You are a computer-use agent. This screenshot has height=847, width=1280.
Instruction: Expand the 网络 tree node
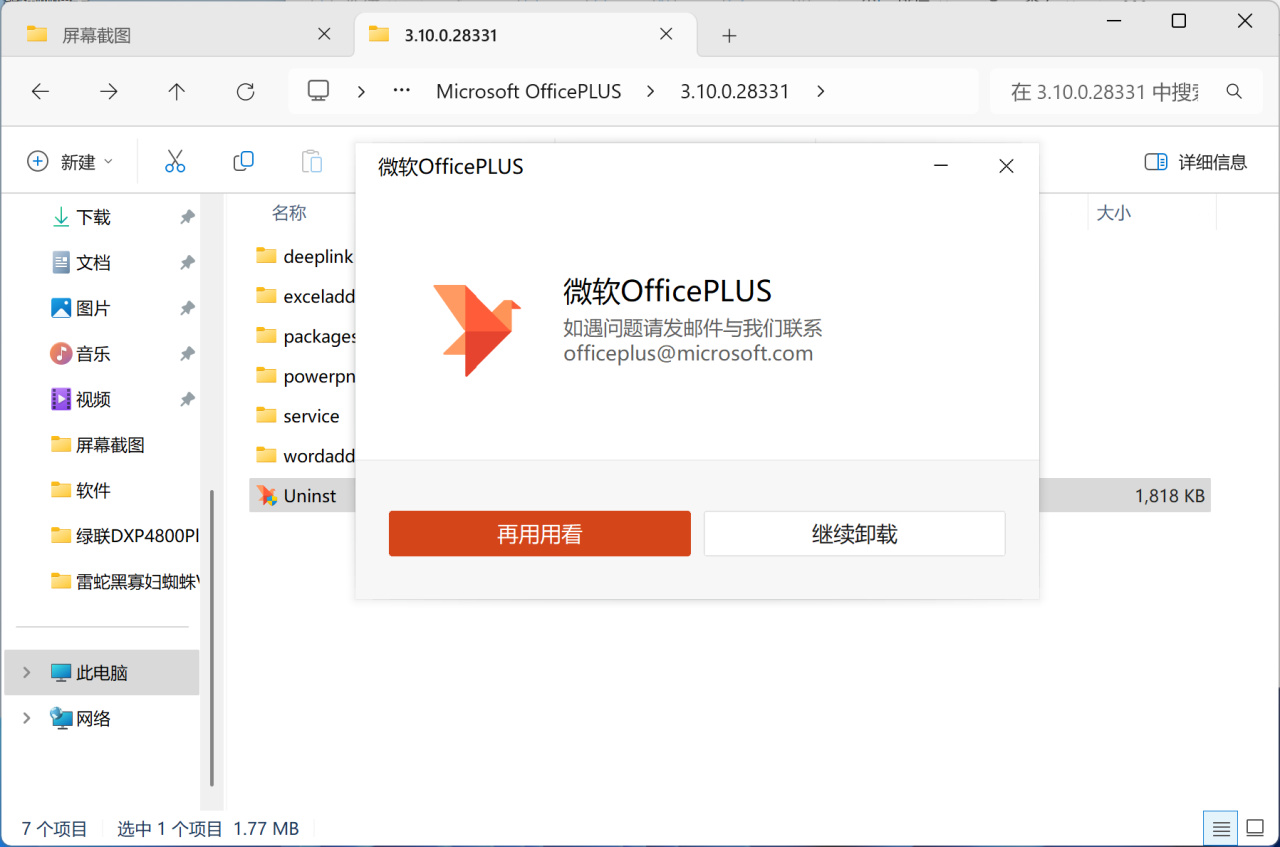tap(27, 718)
